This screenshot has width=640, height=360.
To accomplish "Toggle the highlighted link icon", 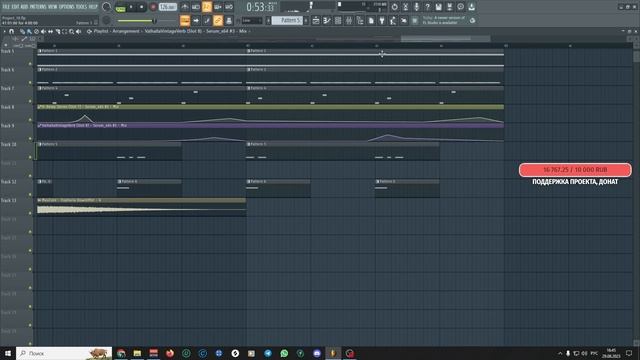I will (218, 20).
